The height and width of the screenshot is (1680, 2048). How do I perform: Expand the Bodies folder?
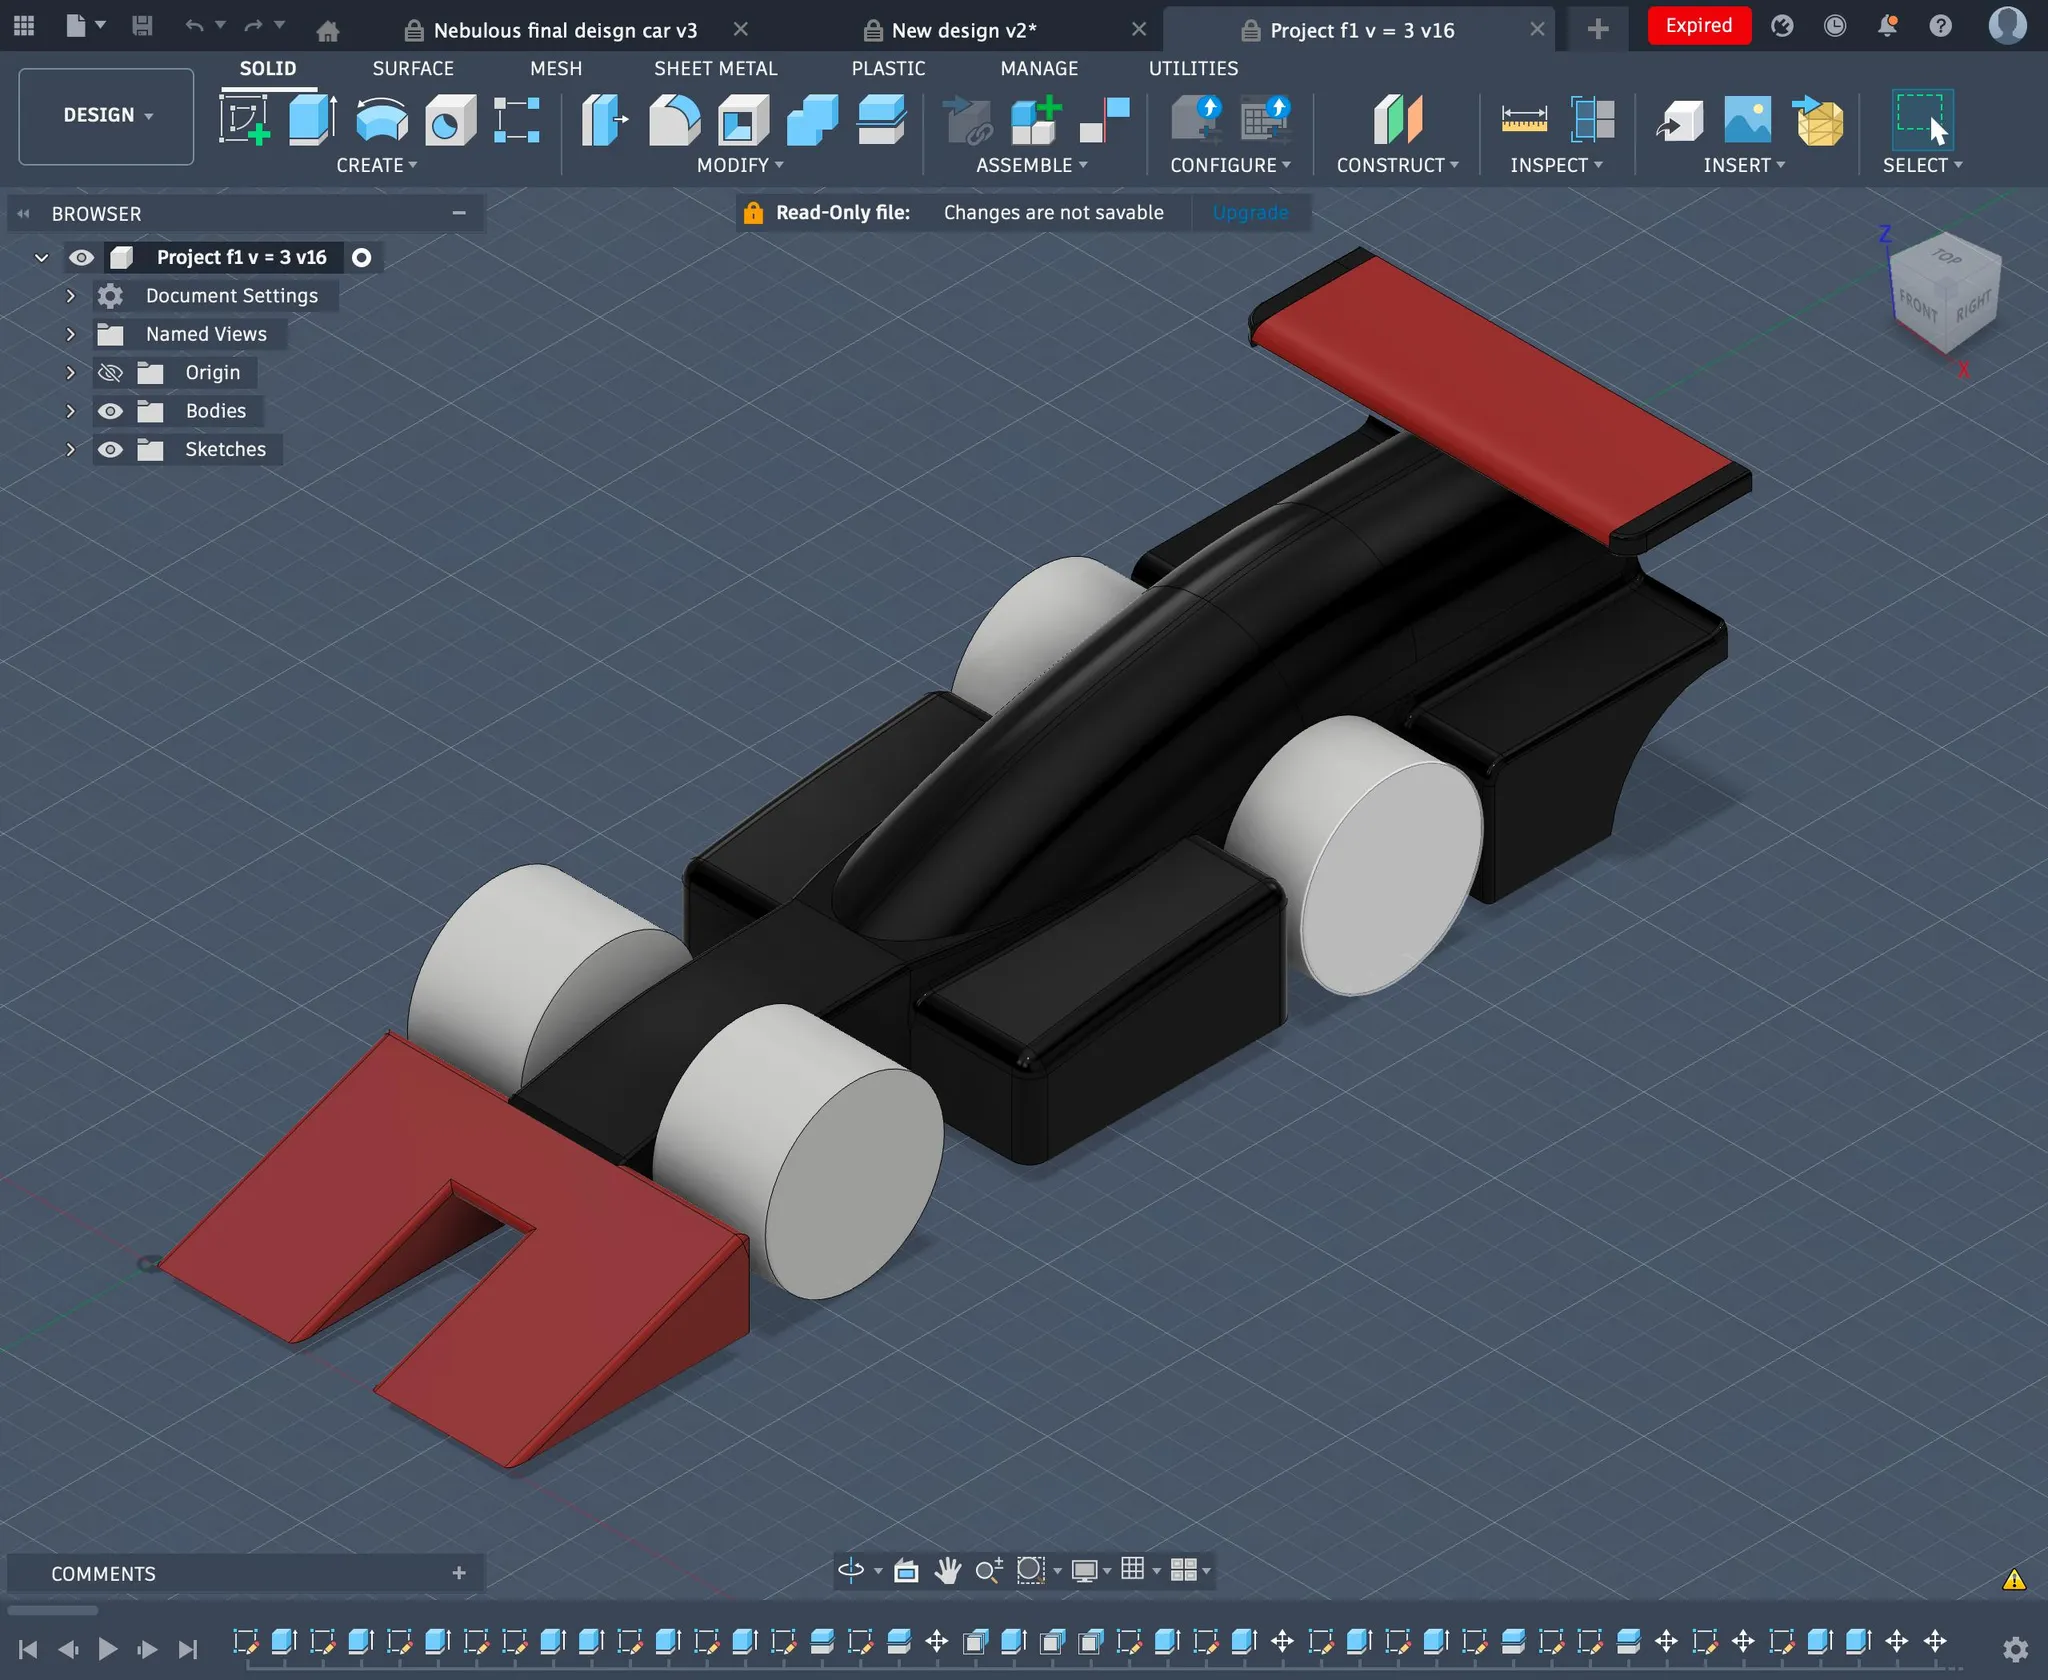pos(70,411)
